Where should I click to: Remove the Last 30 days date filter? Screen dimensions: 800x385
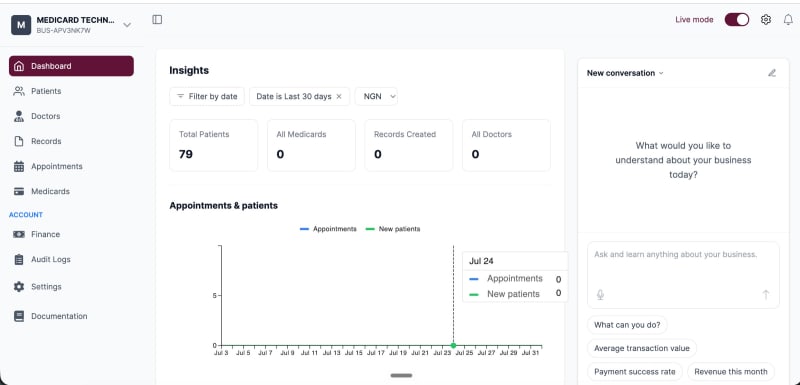pos(339,96)
